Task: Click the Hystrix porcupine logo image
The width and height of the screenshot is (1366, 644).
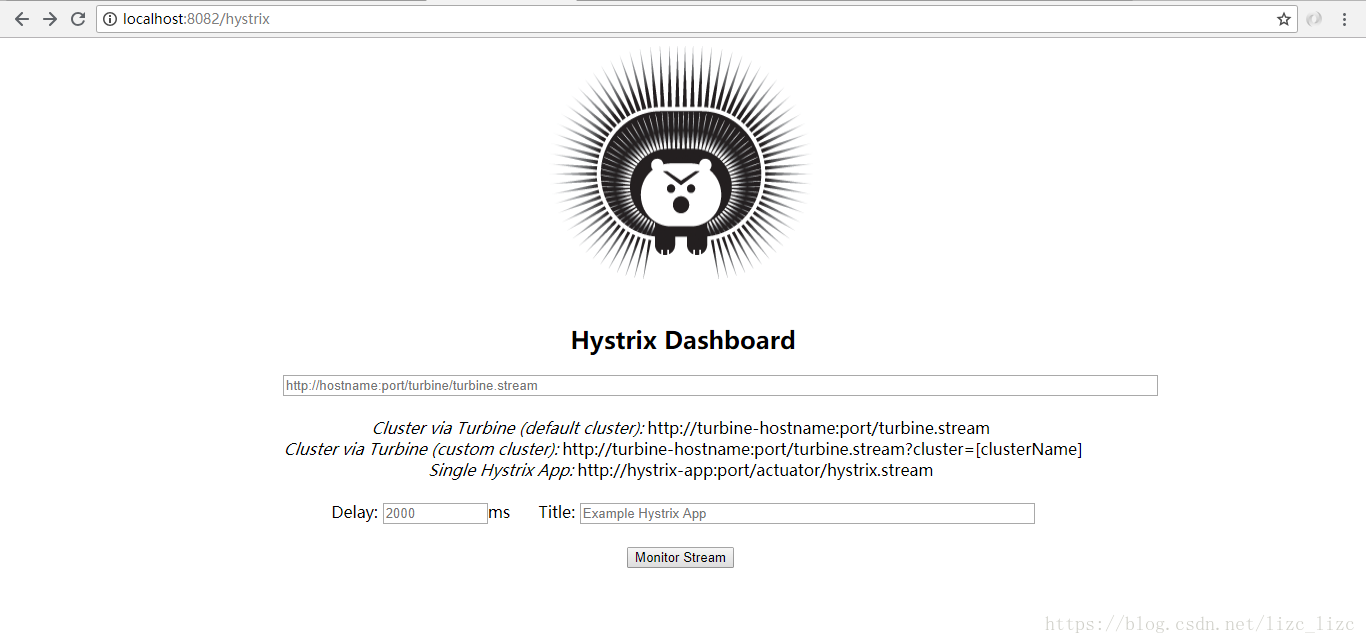Action: (682, 164)
